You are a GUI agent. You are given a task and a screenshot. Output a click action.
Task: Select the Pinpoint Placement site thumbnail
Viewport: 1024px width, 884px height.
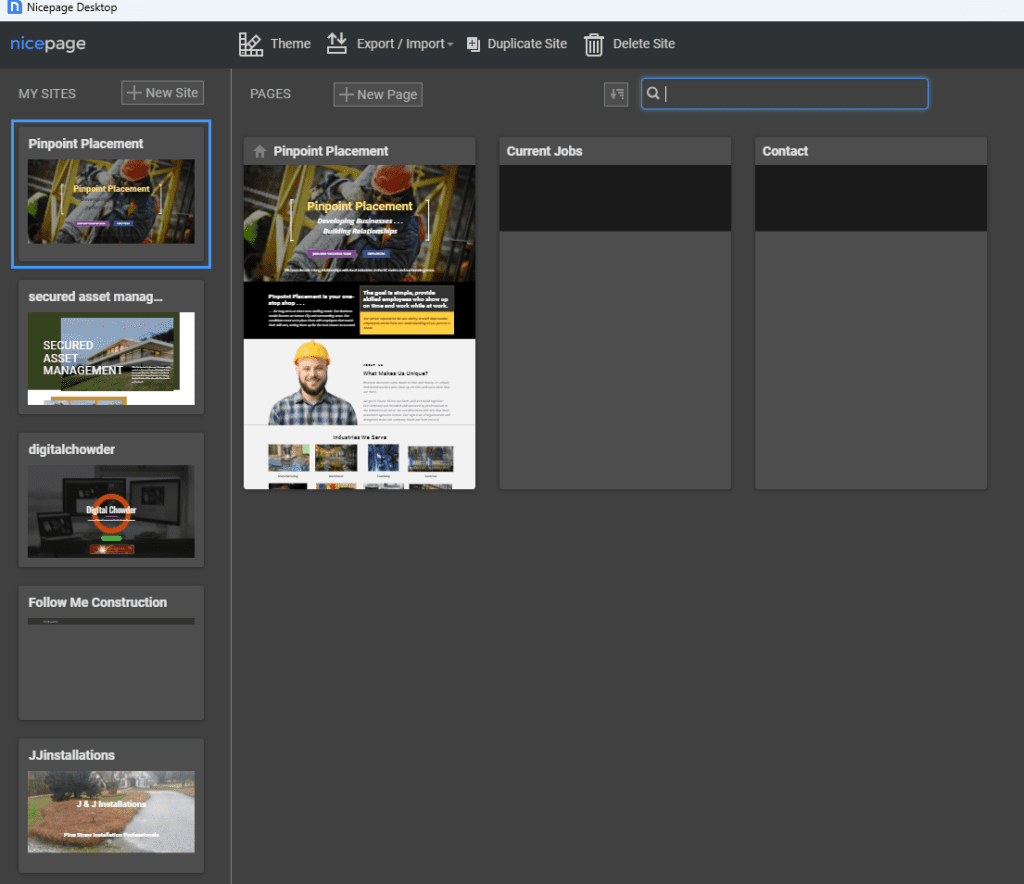(111, 201)
